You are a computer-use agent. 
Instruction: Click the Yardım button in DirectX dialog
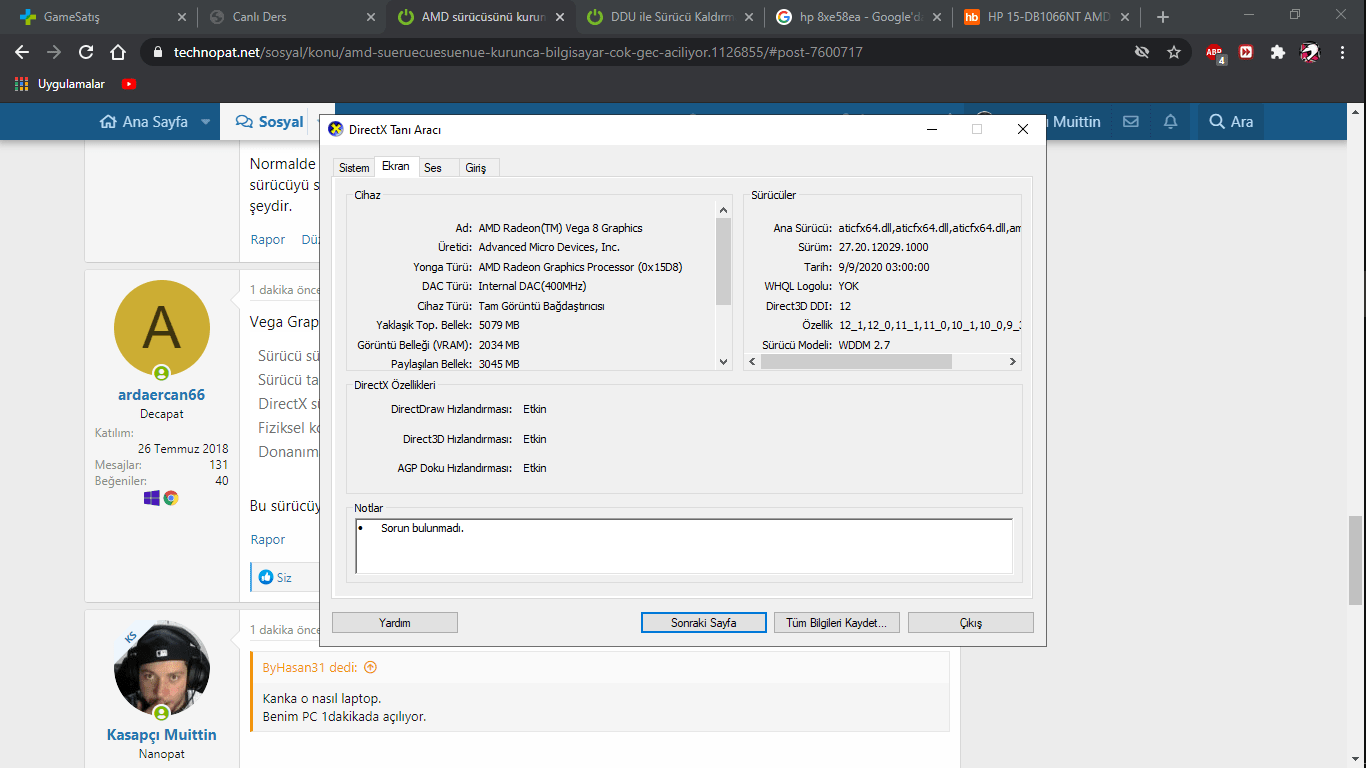395,622
